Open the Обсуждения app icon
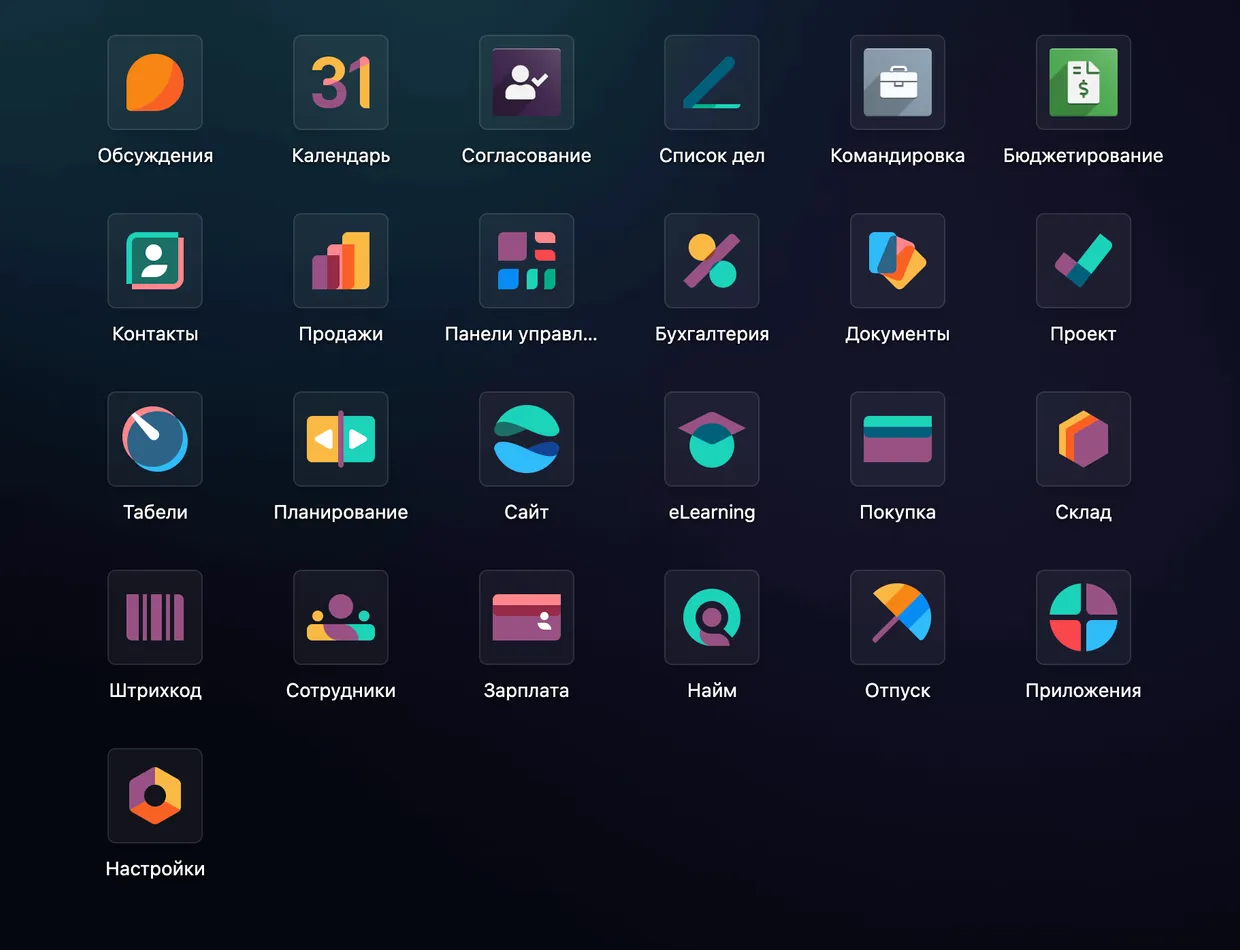1240x950 pixels. click(x=155, y=82)
